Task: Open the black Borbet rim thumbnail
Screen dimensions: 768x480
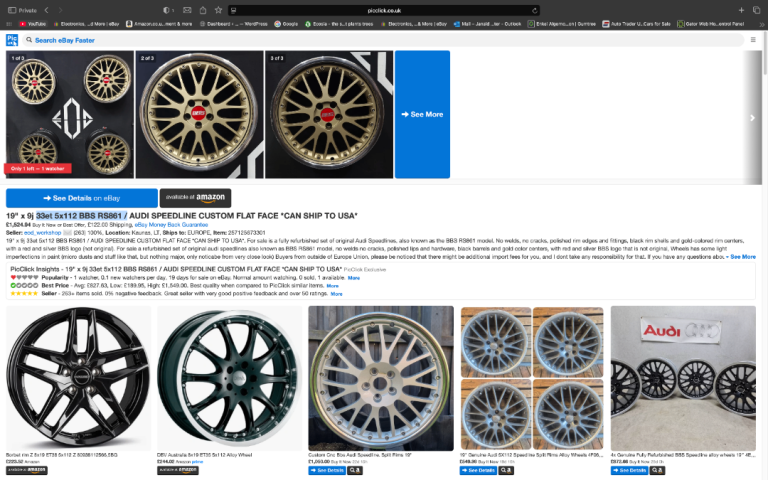Action: (x=78, y=378)
